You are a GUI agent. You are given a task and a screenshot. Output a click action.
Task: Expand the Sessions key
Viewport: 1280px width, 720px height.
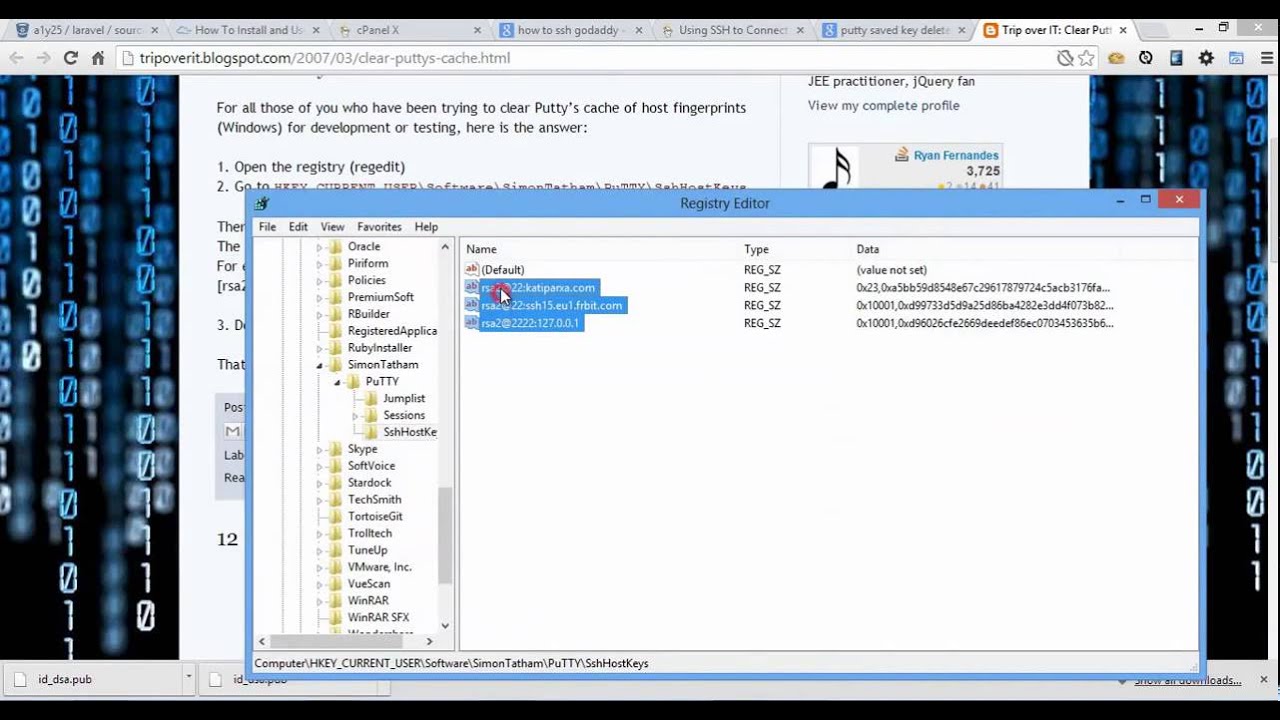[x=355, y=415]
